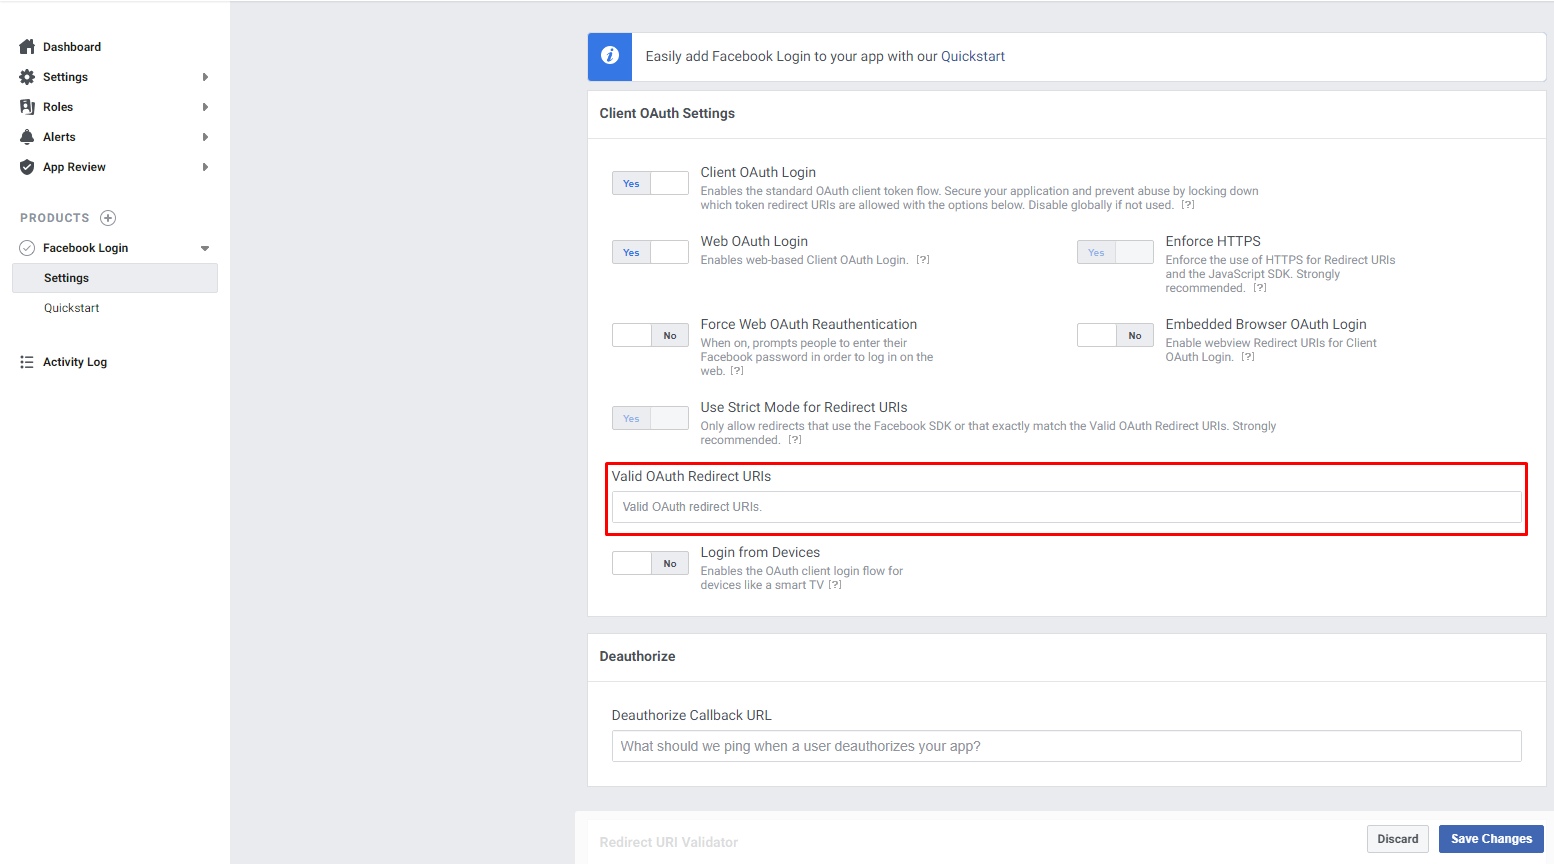Expand the Roles sidebar arrow
The image size is (1554, 864).
pos(205,107)
